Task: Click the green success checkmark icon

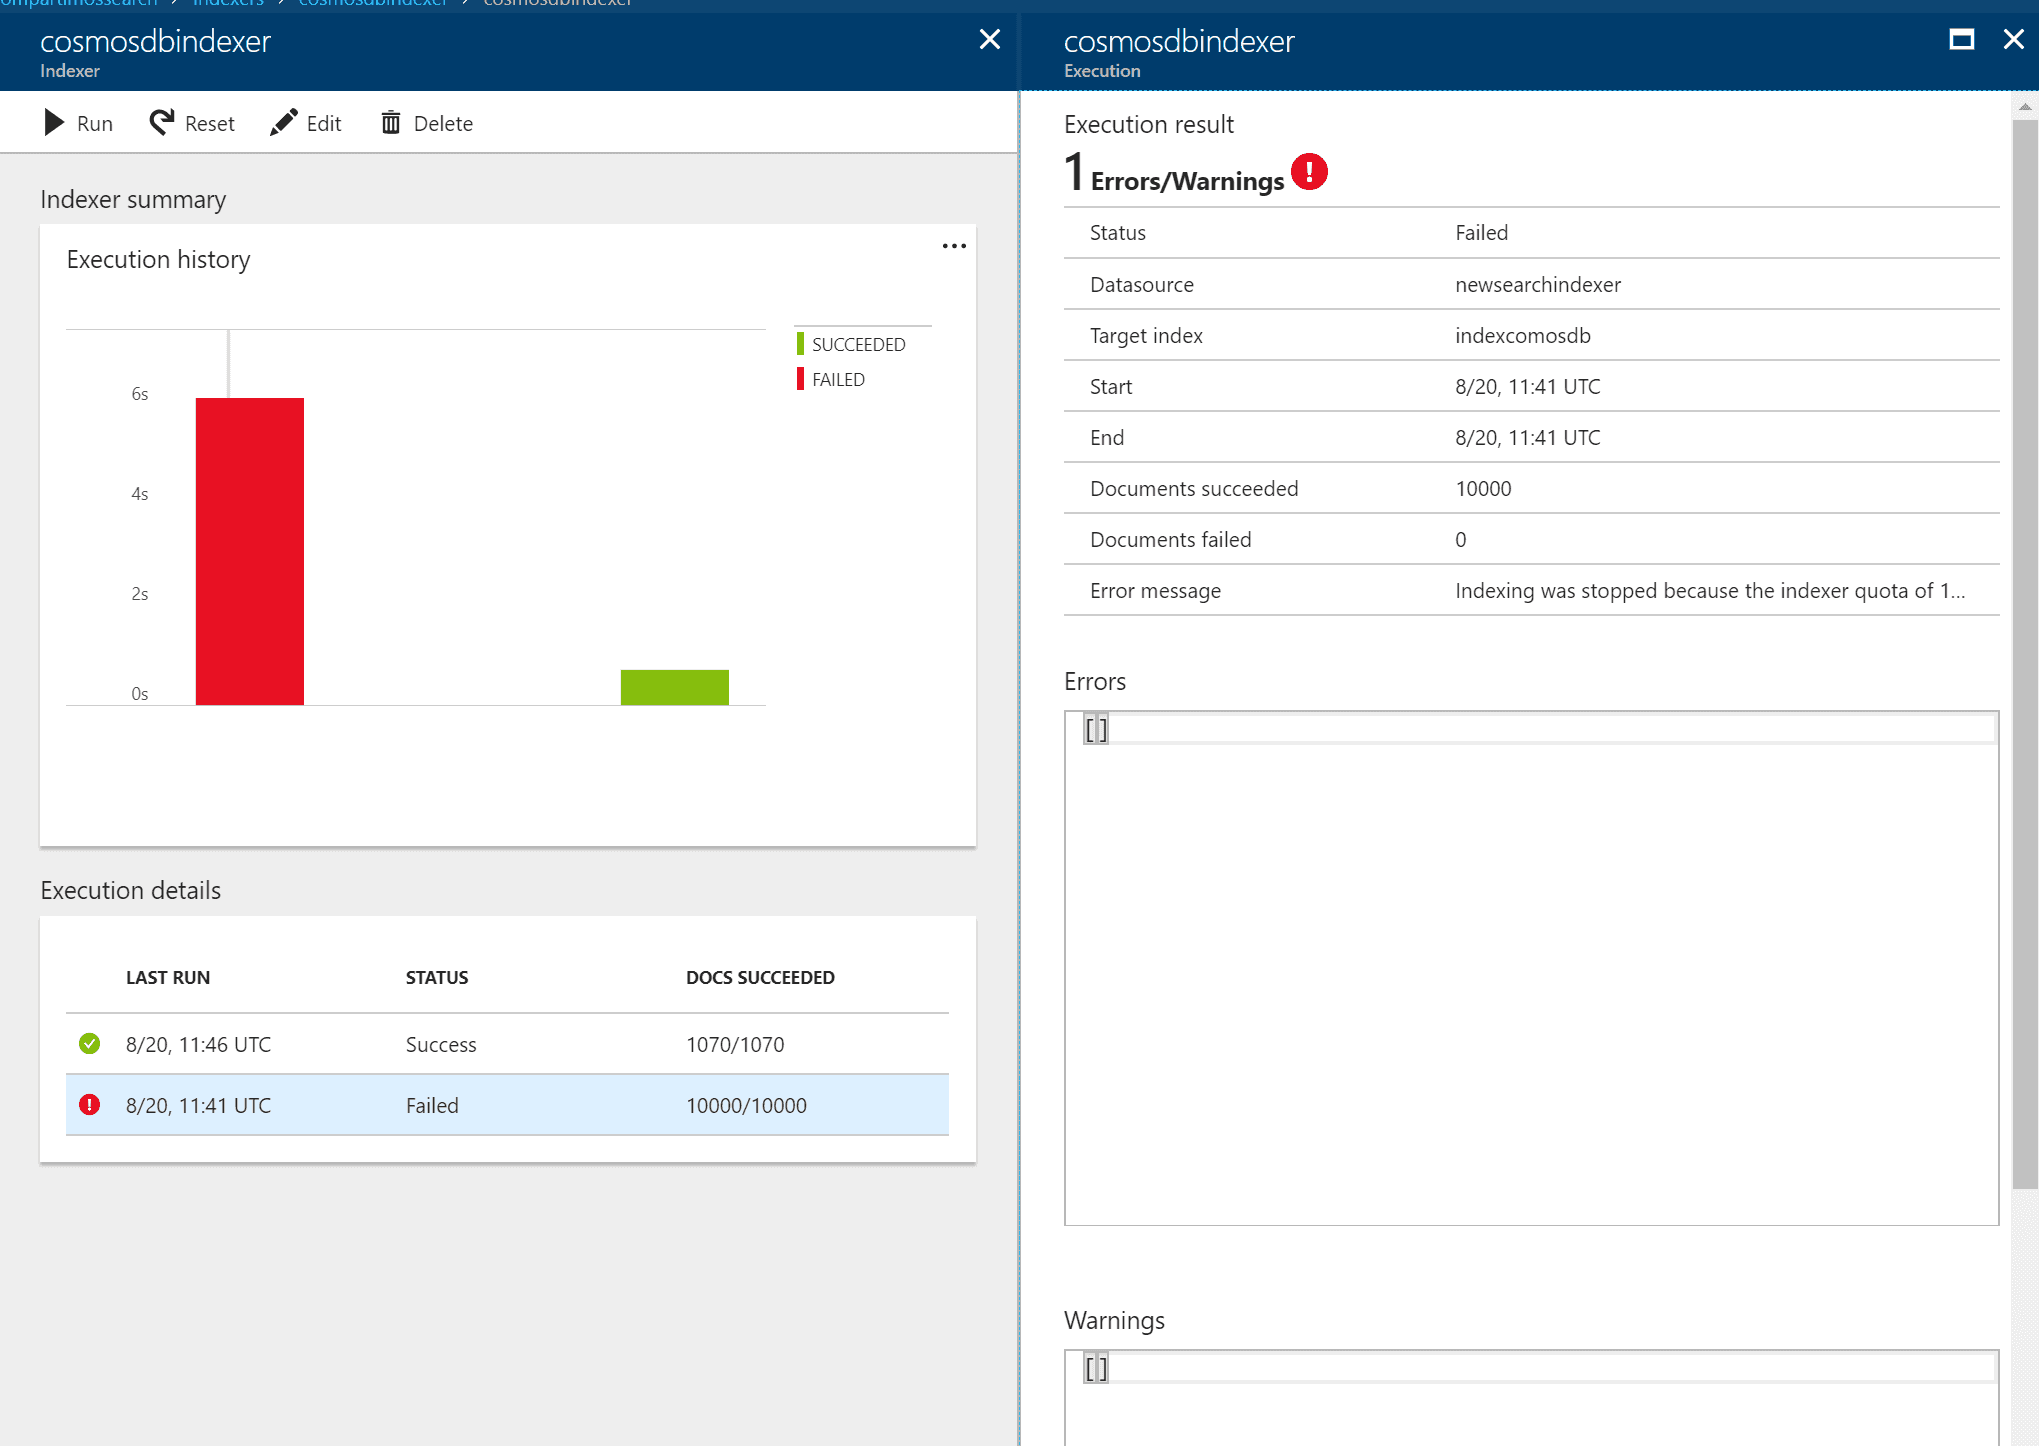Action: pos(90,1044)
